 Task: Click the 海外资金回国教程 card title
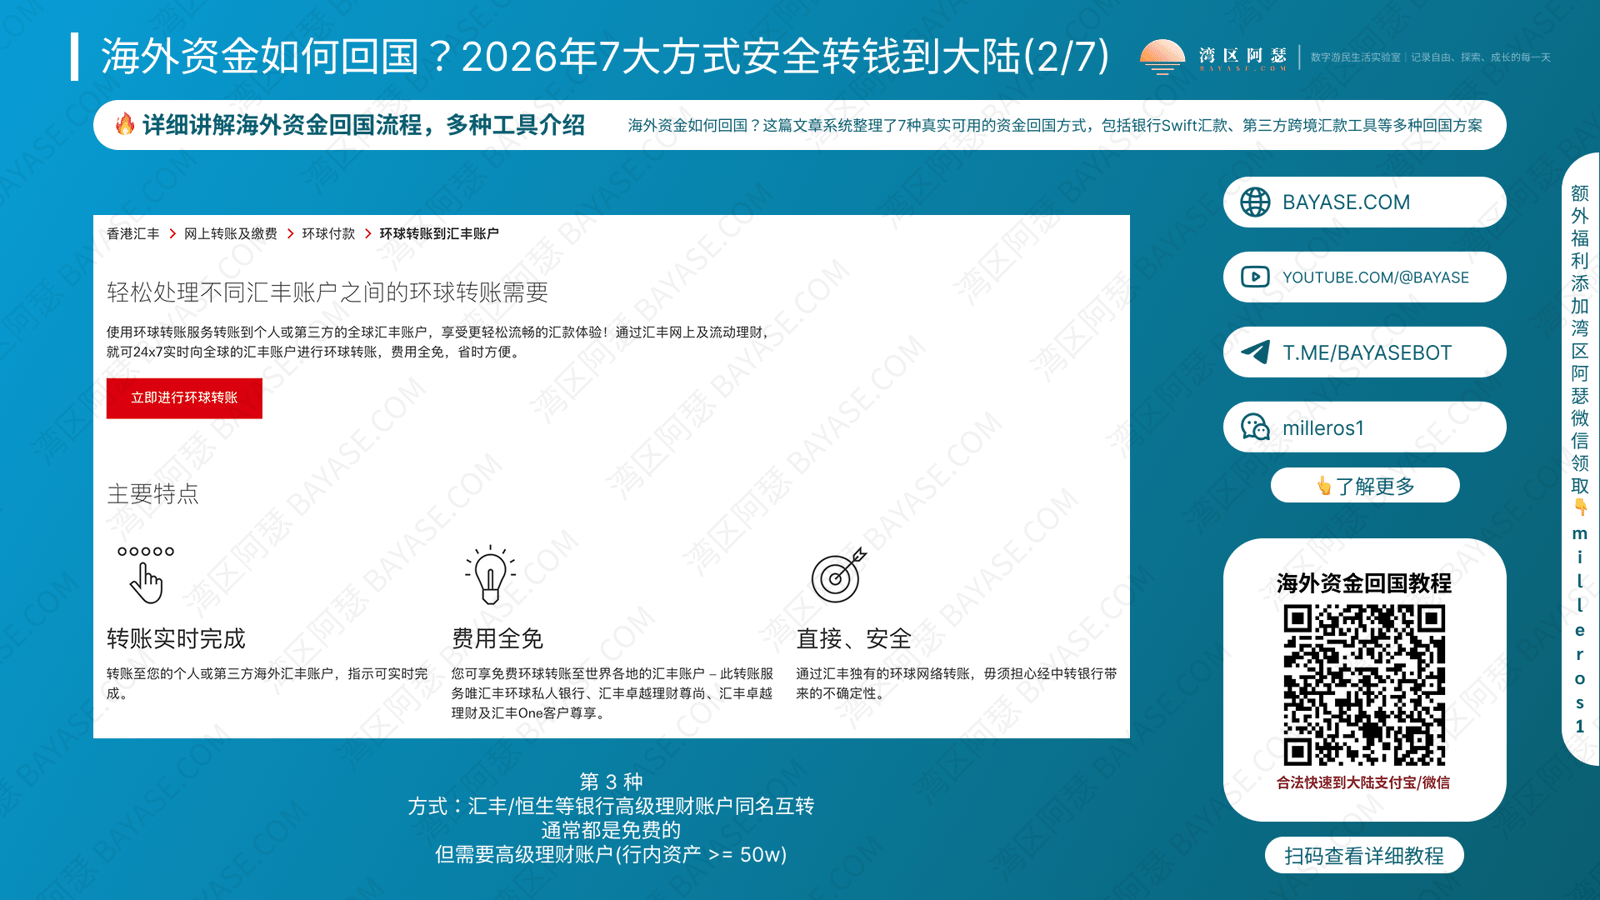[1364, 583]
